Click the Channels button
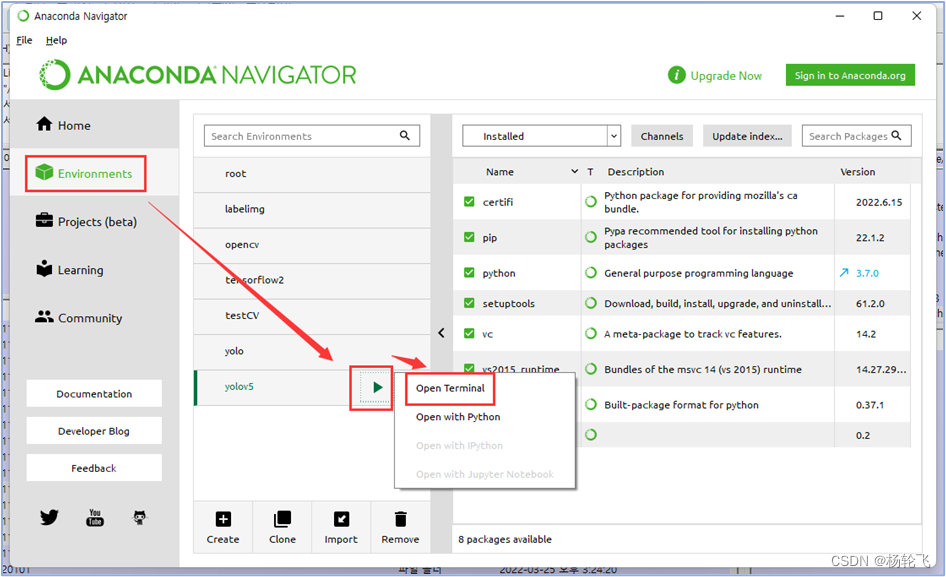 pyautogui.click(x=662, y=136)
